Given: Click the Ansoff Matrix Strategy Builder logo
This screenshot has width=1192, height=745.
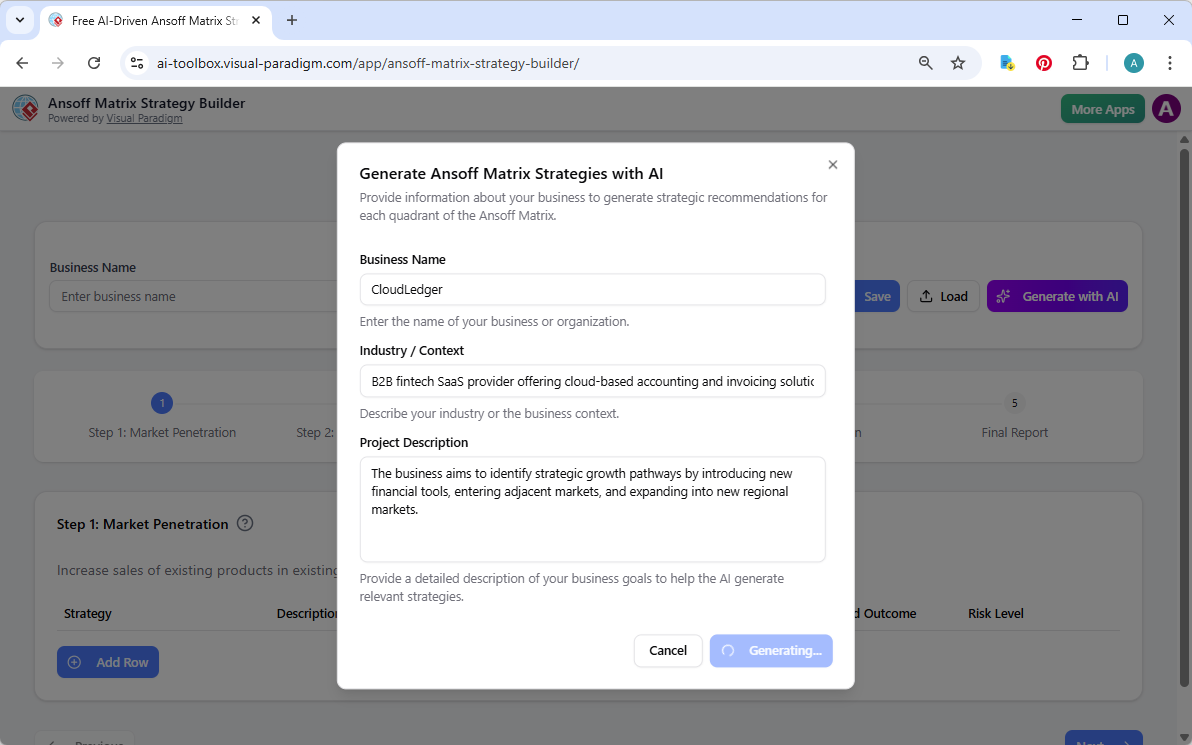Looking at the screenshot, I should tap(25, 108).
